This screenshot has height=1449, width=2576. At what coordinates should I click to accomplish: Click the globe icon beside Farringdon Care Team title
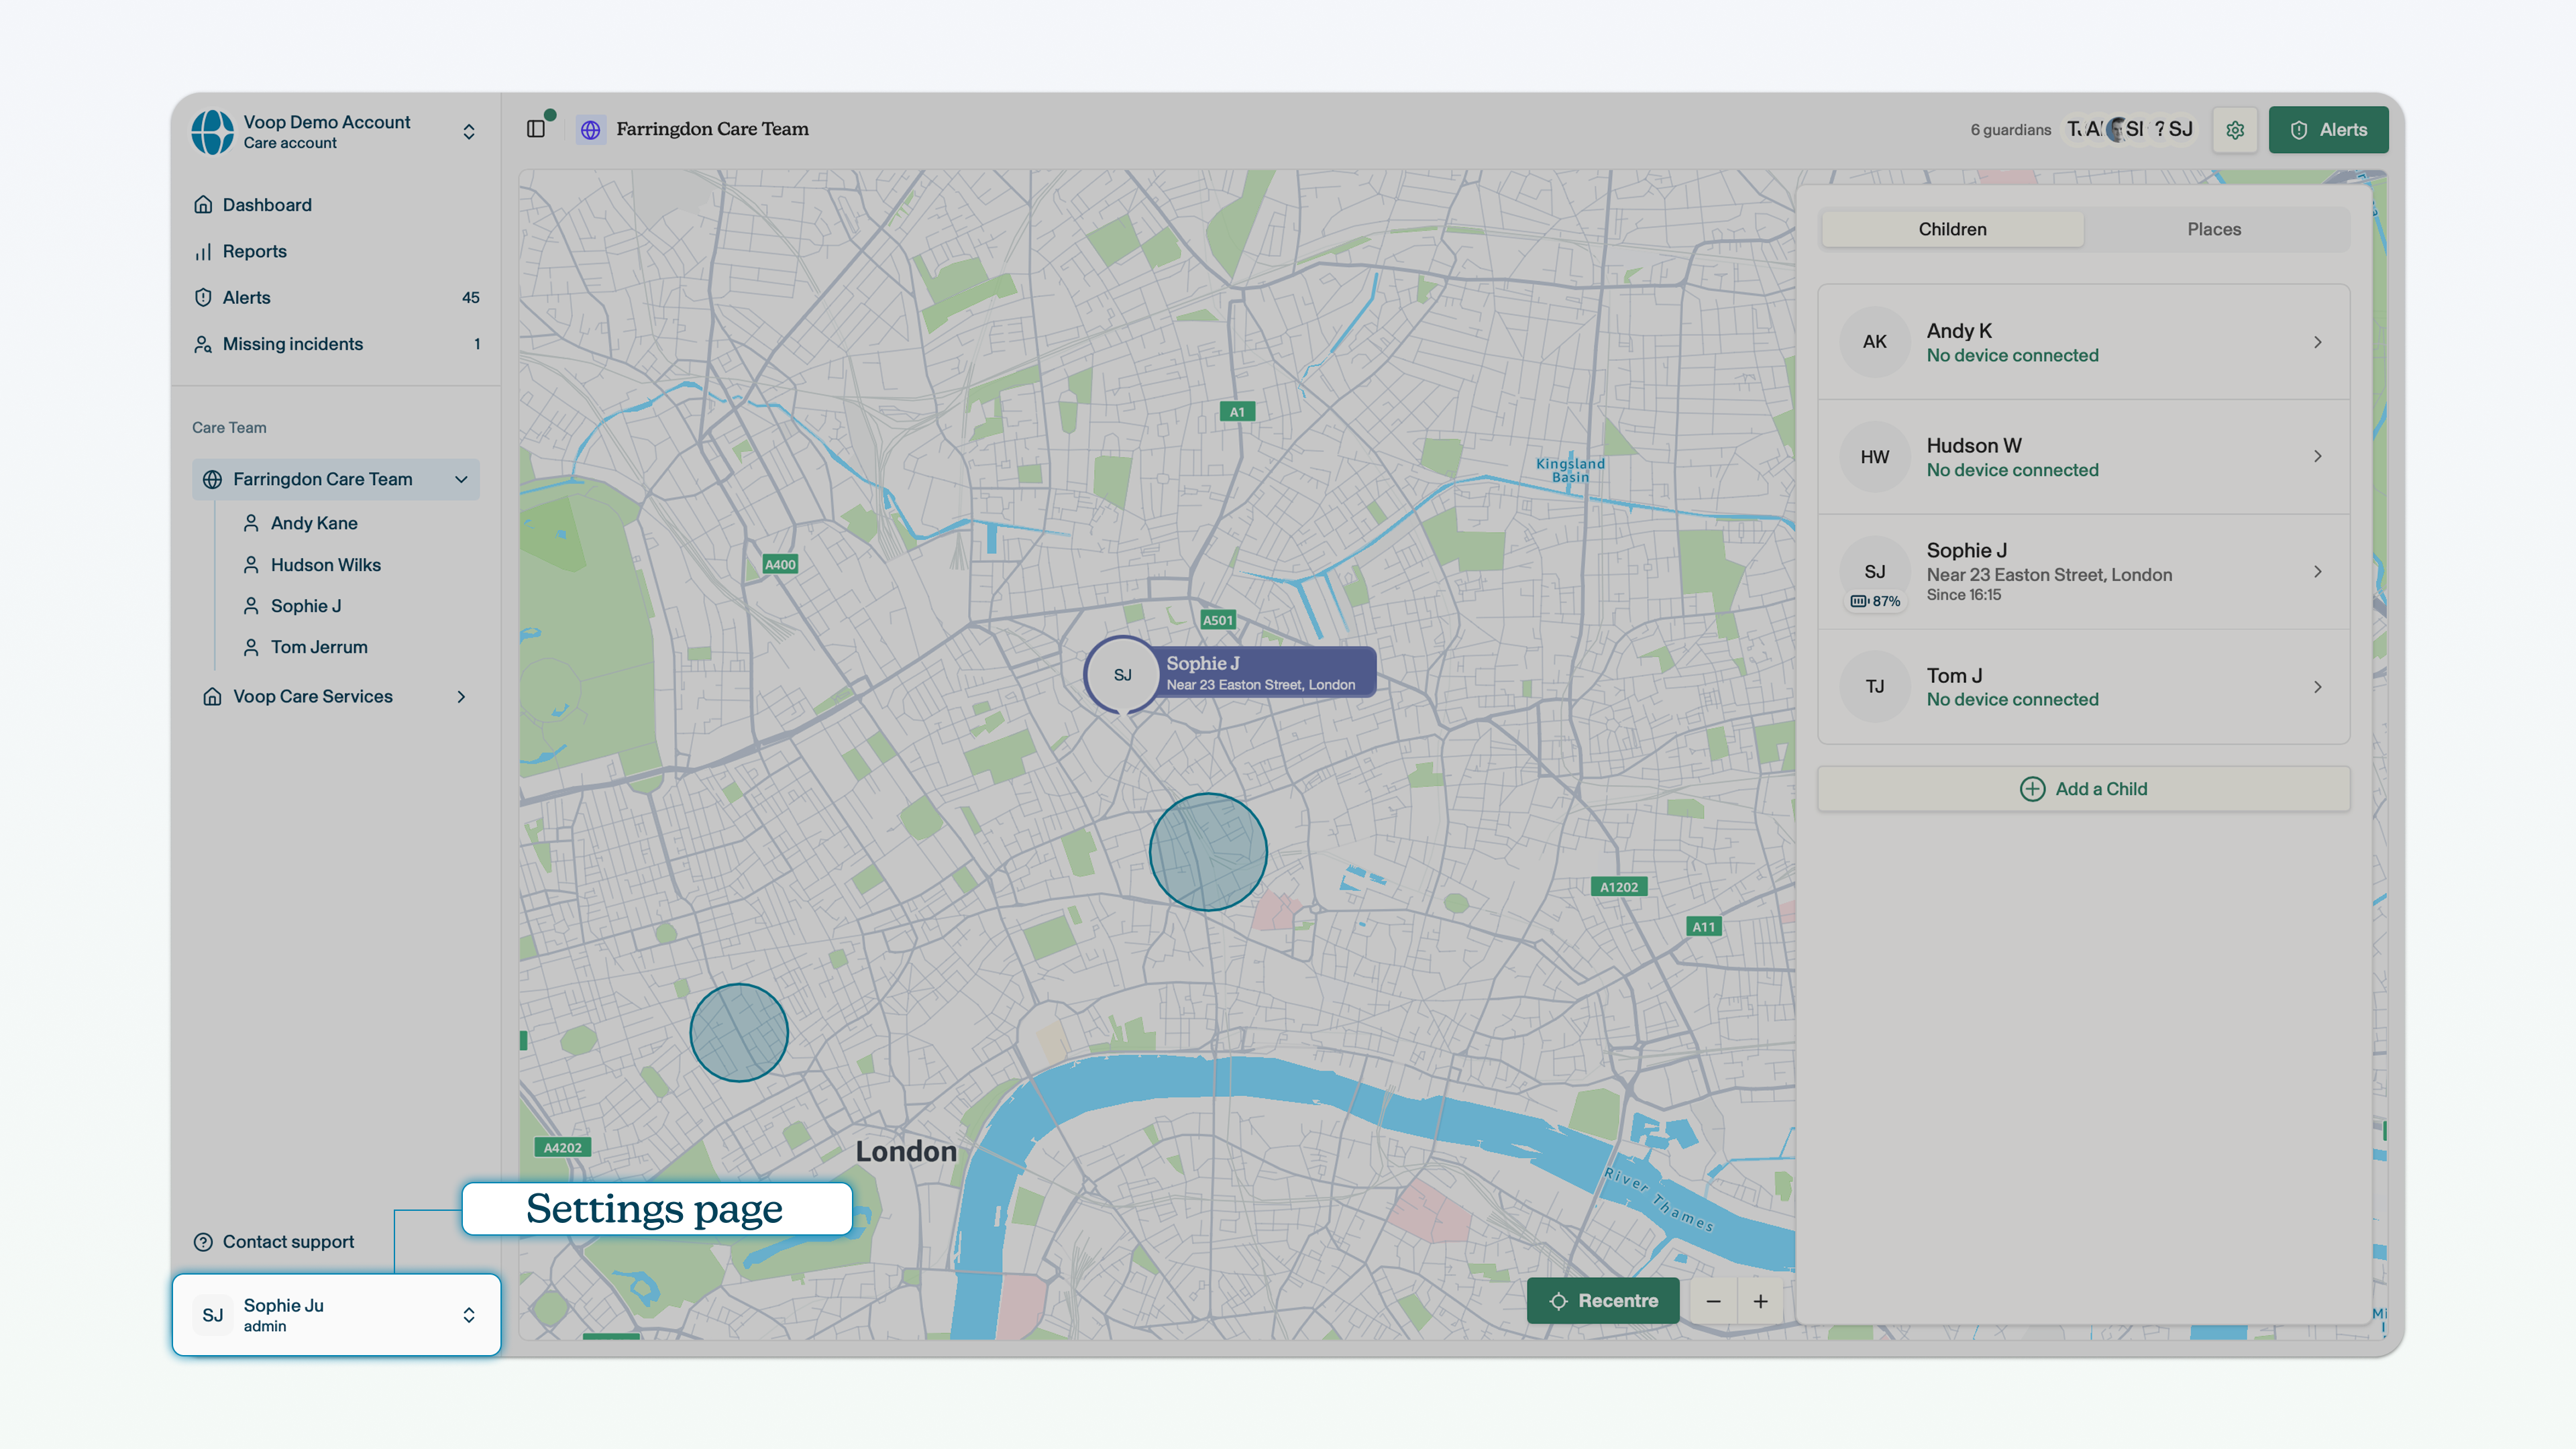[x=591, y=129]
